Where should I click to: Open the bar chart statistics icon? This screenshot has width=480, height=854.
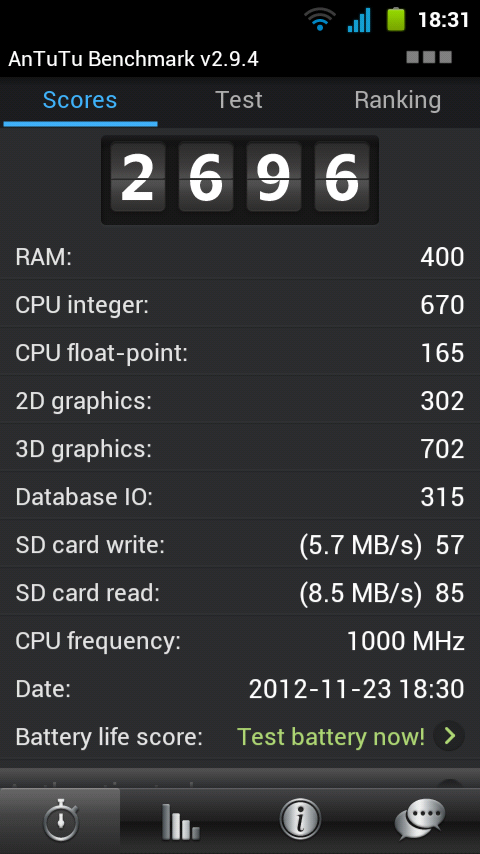(x=180, y=821)
